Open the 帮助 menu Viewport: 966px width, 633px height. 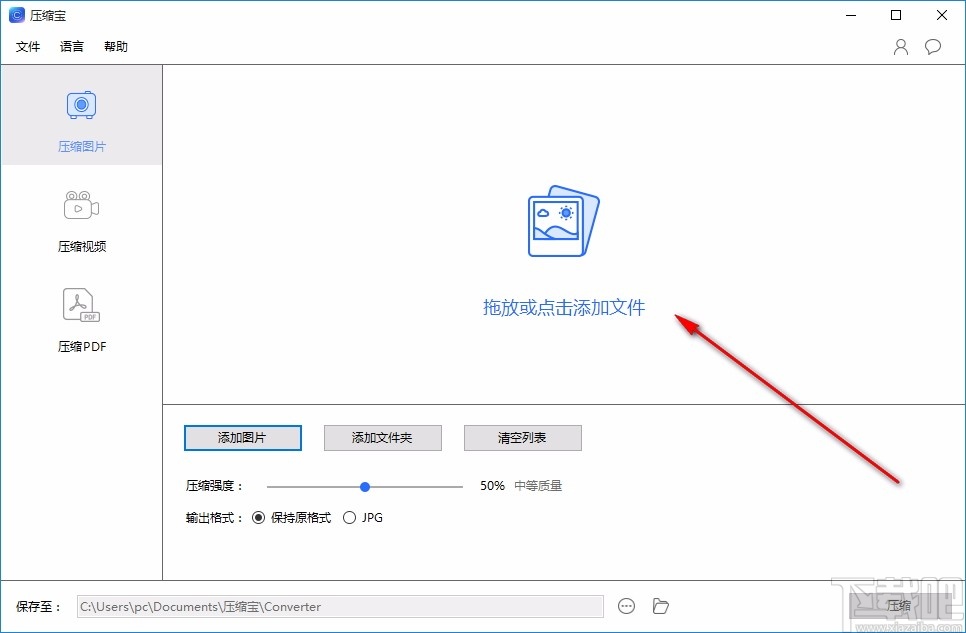coord(115,46)
